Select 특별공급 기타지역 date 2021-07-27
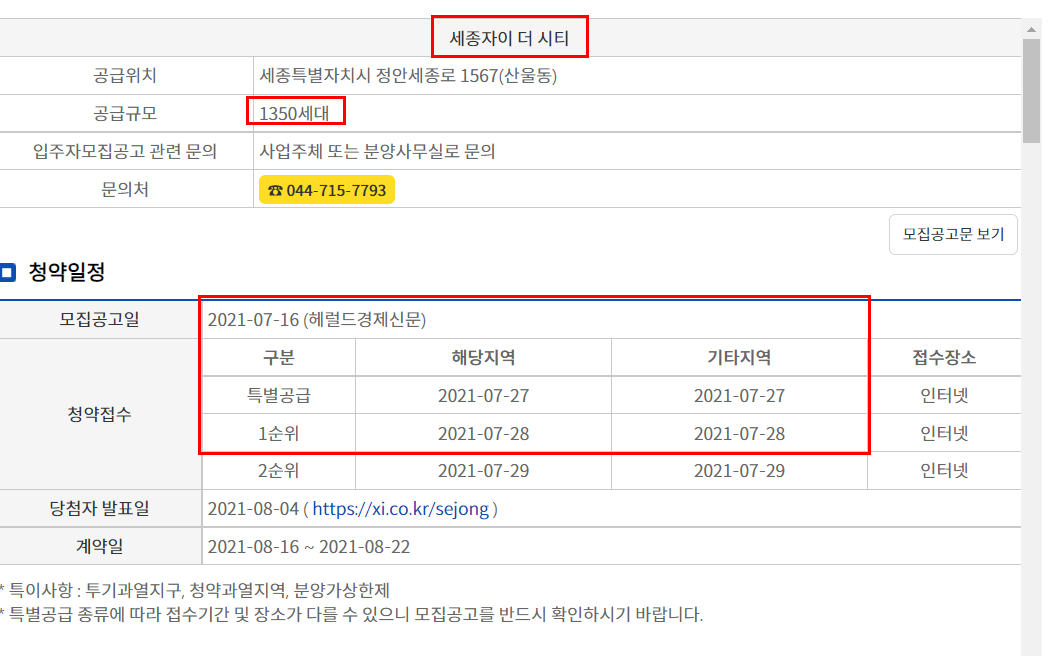Screen dimensions: 1061x656 739,395
